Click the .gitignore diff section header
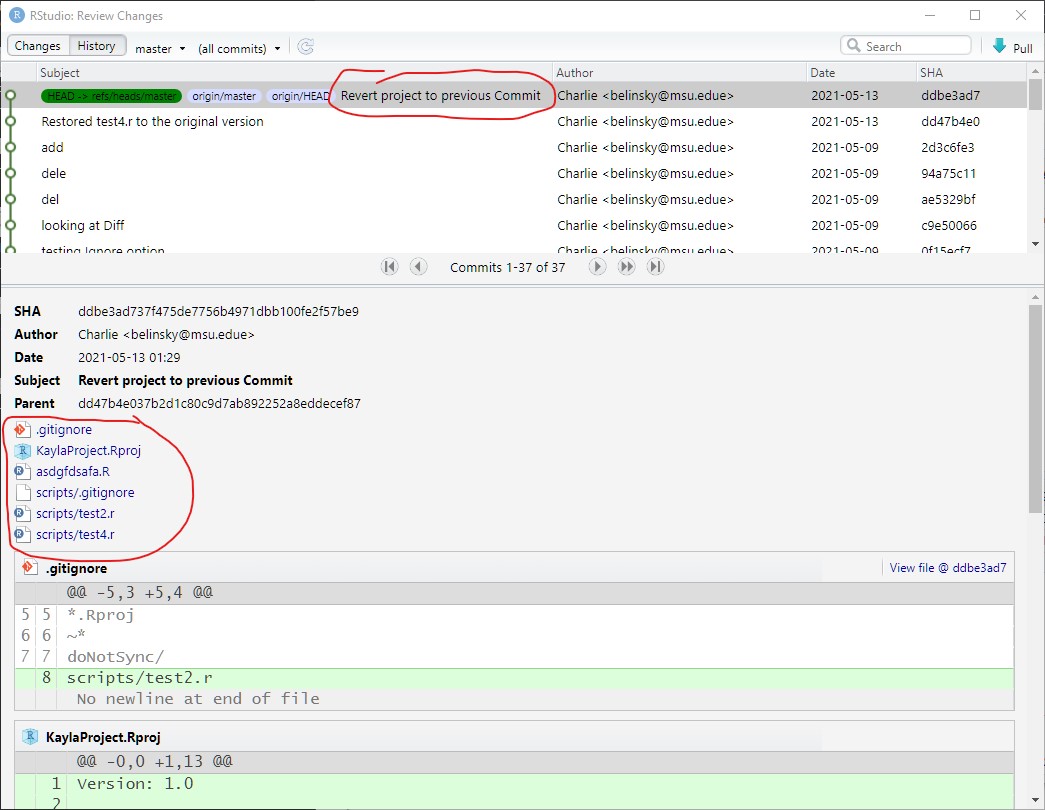Viewport: 1045px width, 810px height. (x=515, y=568)
